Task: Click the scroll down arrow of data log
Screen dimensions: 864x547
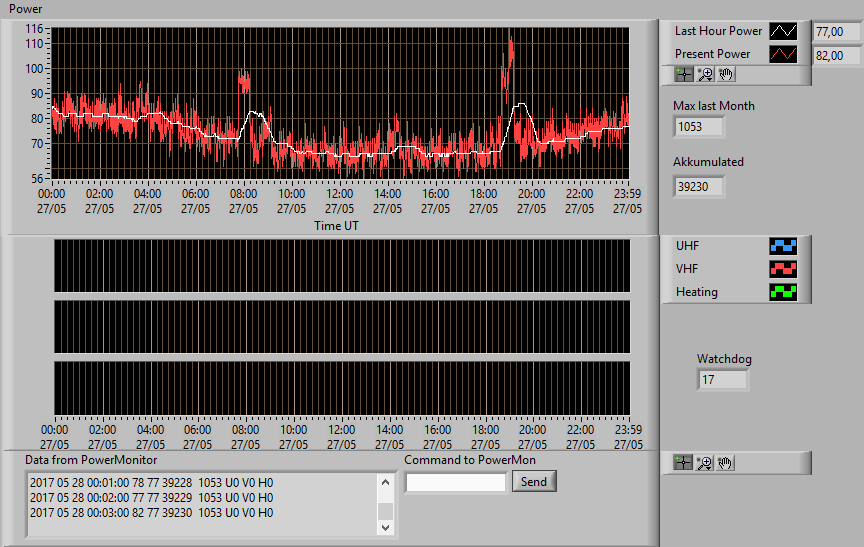Action: point(386,527)
